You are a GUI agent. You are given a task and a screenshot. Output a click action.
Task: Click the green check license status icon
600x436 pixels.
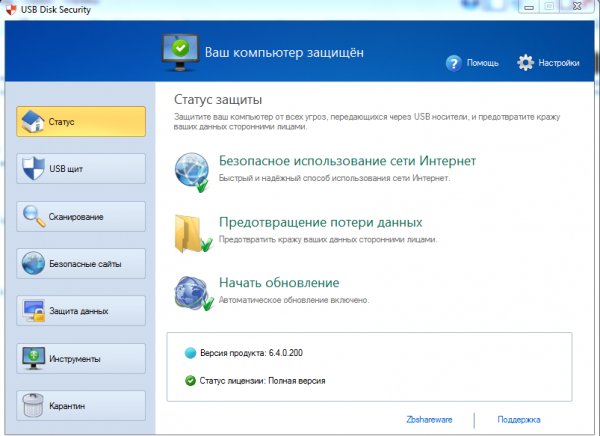pyautogui.click(x=190, y=381)
